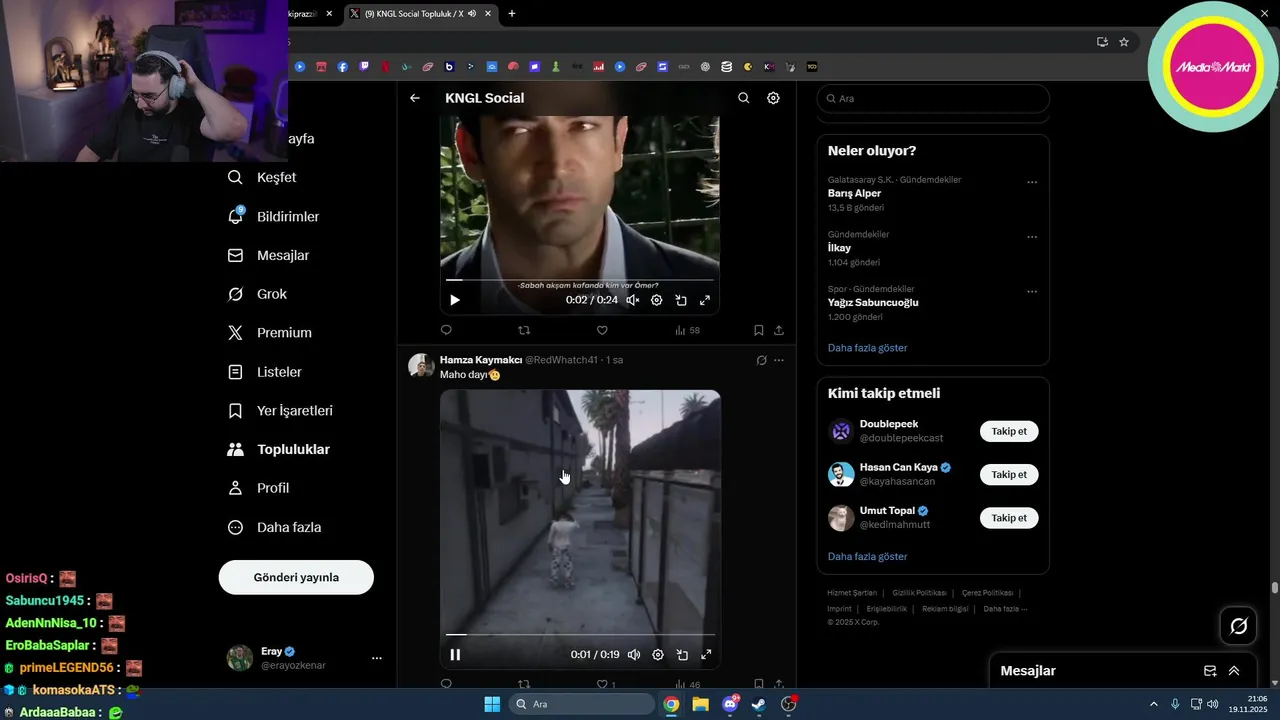
Task: Open the Gizlilik Politikası footer link
Action: point(919,593)
